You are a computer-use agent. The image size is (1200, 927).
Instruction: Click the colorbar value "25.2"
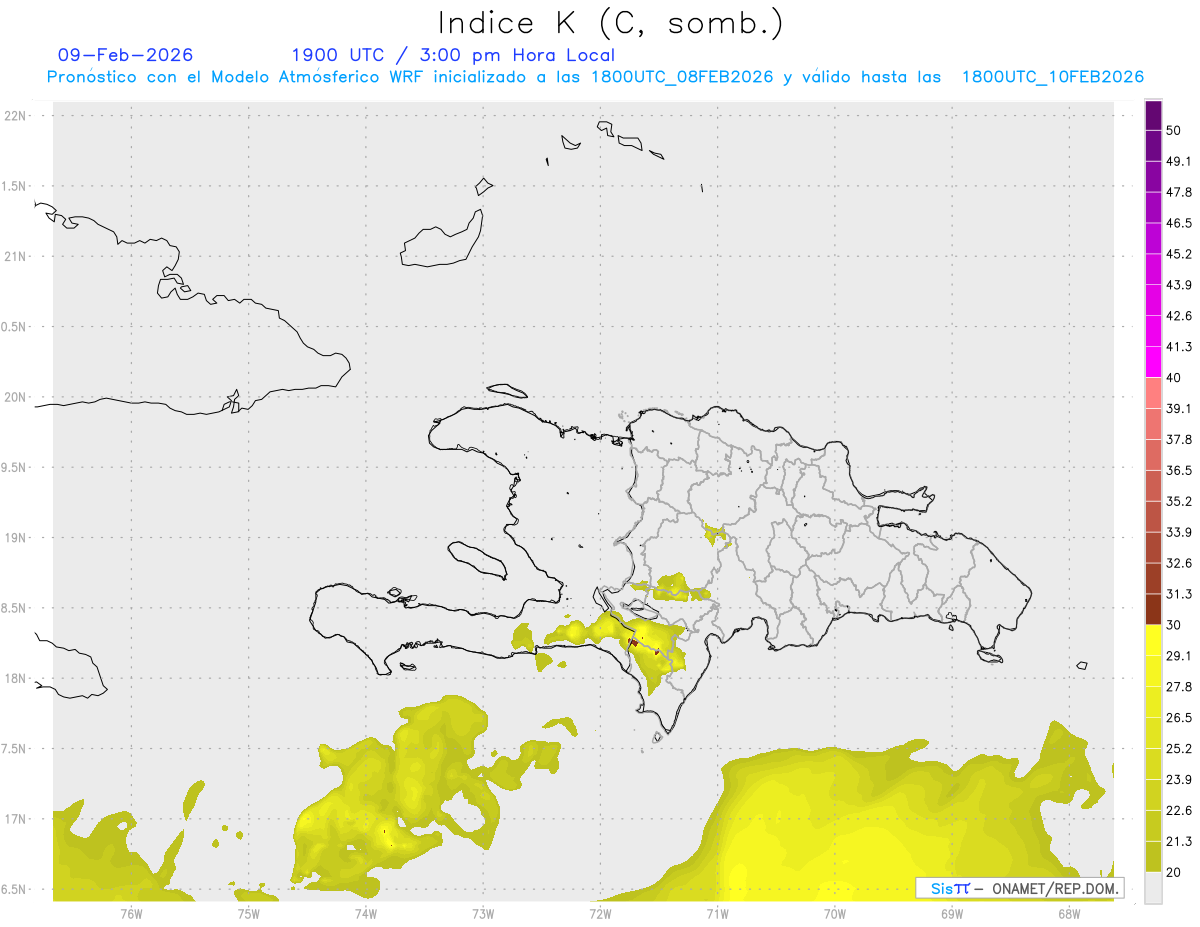point(1179,749)
